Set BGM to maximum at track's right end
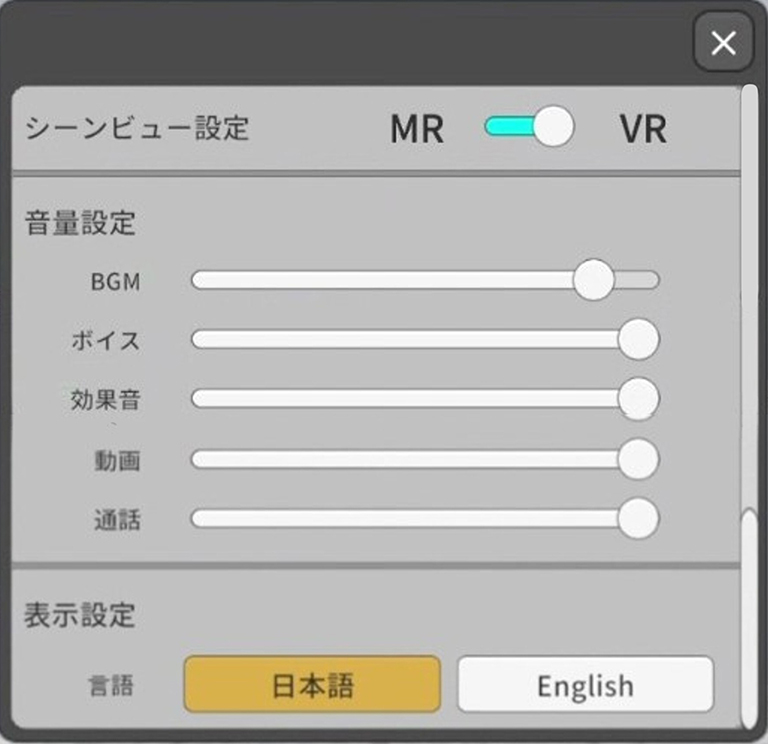Viewport: 768px width, 744px height. click(x=653, y=280)
